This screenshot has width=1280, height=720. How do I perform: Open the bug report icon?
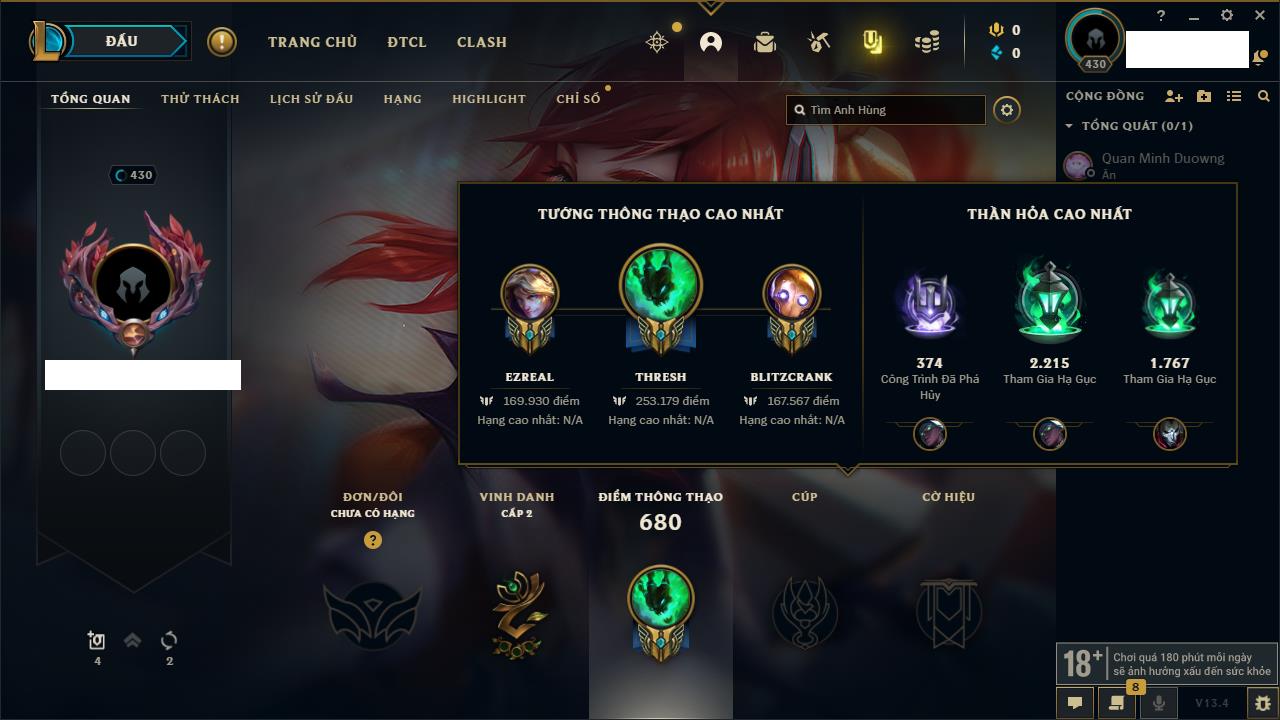pos(1262,703)
